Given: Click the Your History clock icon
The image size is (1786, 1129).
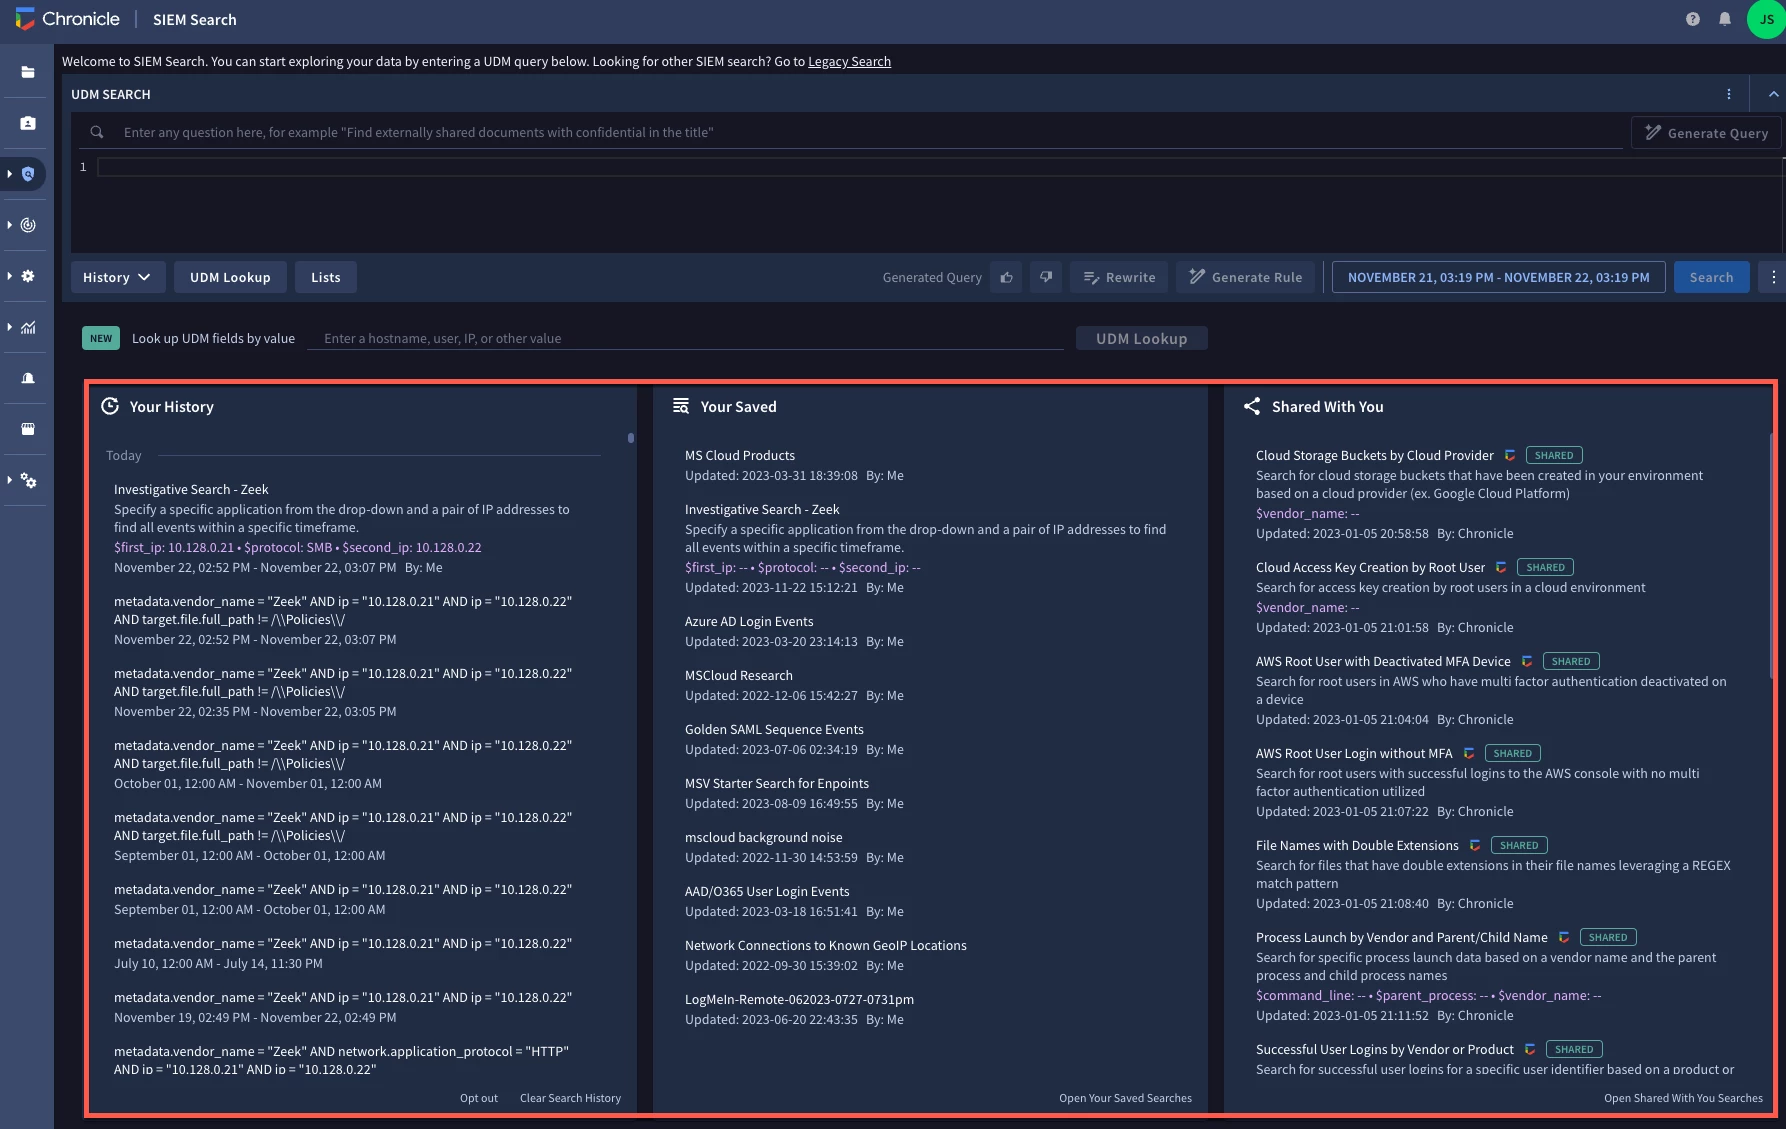Looking at the screenshot, I should point(110,406).
